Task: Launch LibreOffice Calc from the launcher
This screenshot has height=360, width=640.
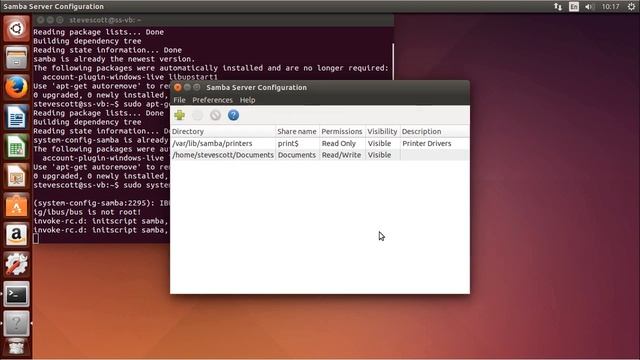Action: (16, 146)
